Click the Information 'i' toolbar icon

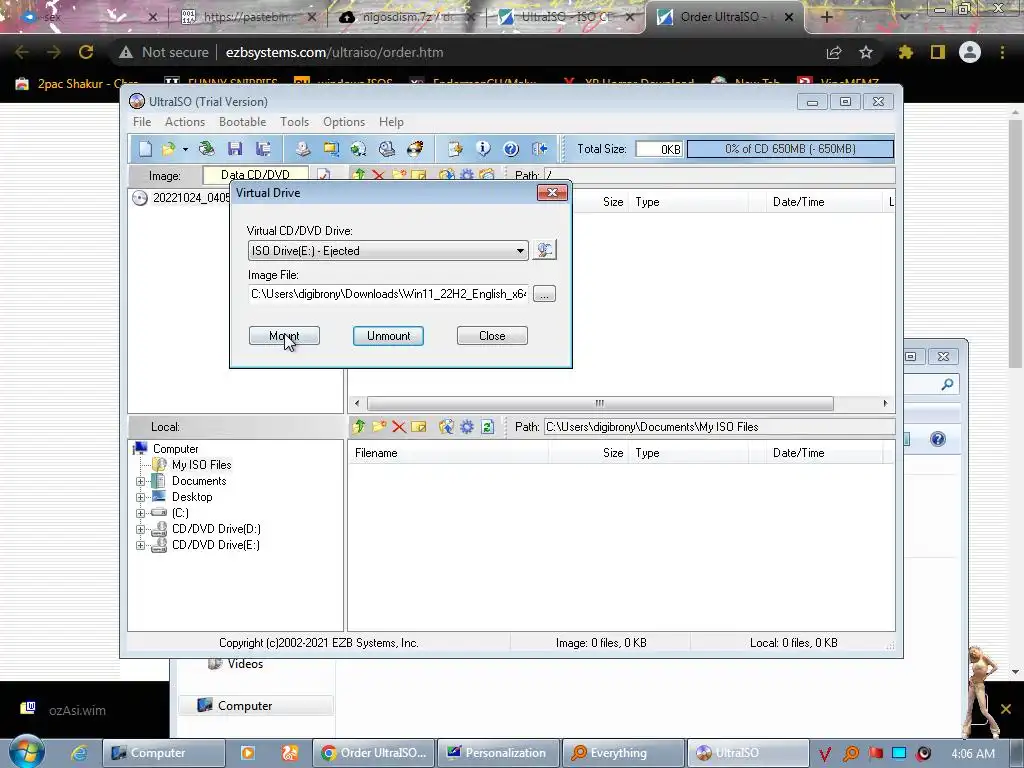pos(483,149)
